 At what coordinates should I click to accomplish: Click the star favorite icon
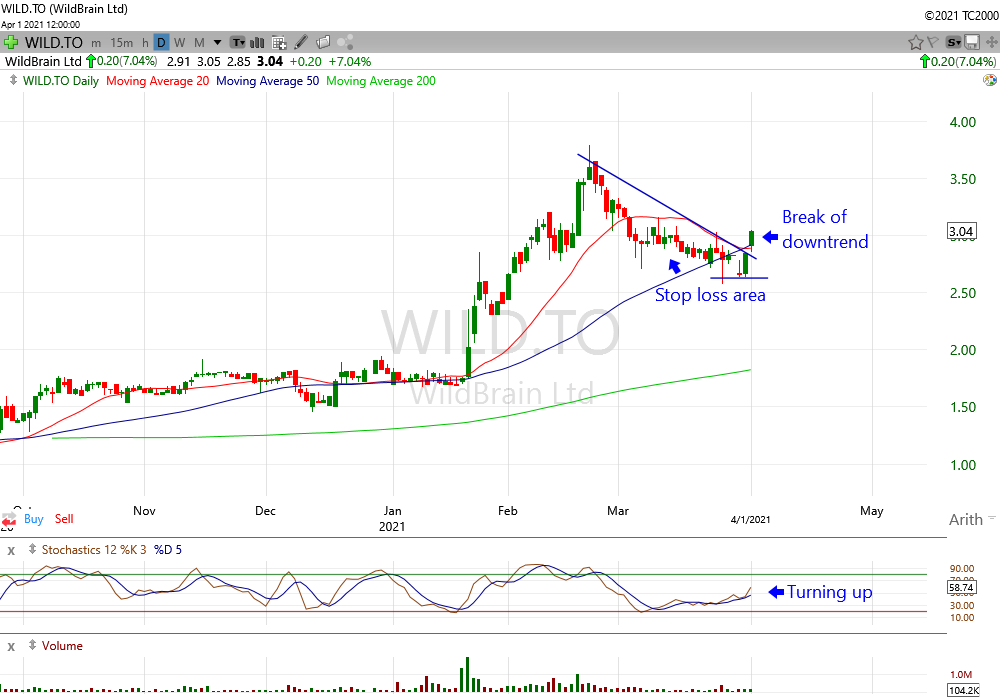[x=915, y=43]
